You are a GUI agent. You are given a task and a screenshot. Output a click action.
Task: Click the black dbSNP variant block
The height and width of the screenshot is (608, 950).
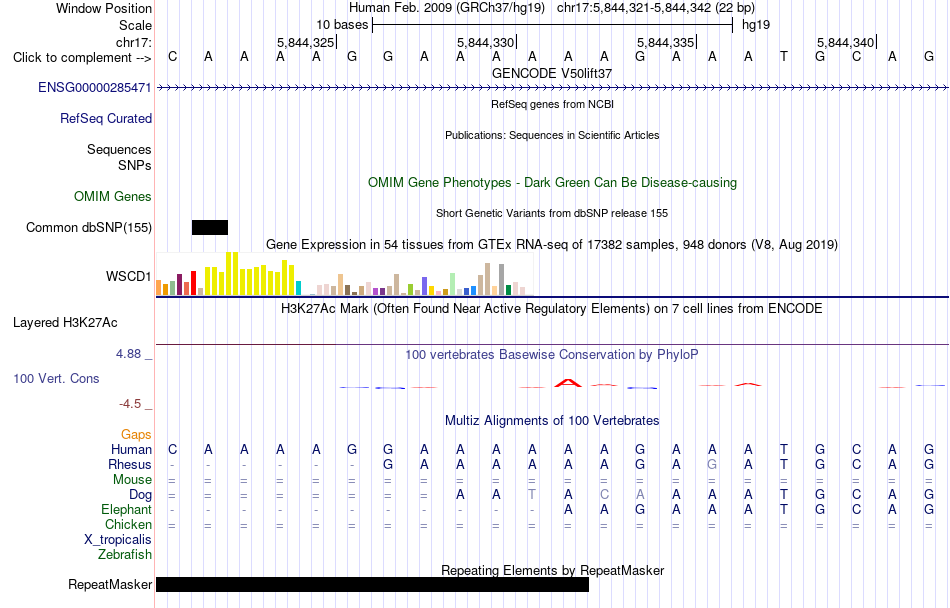(210, 228)
